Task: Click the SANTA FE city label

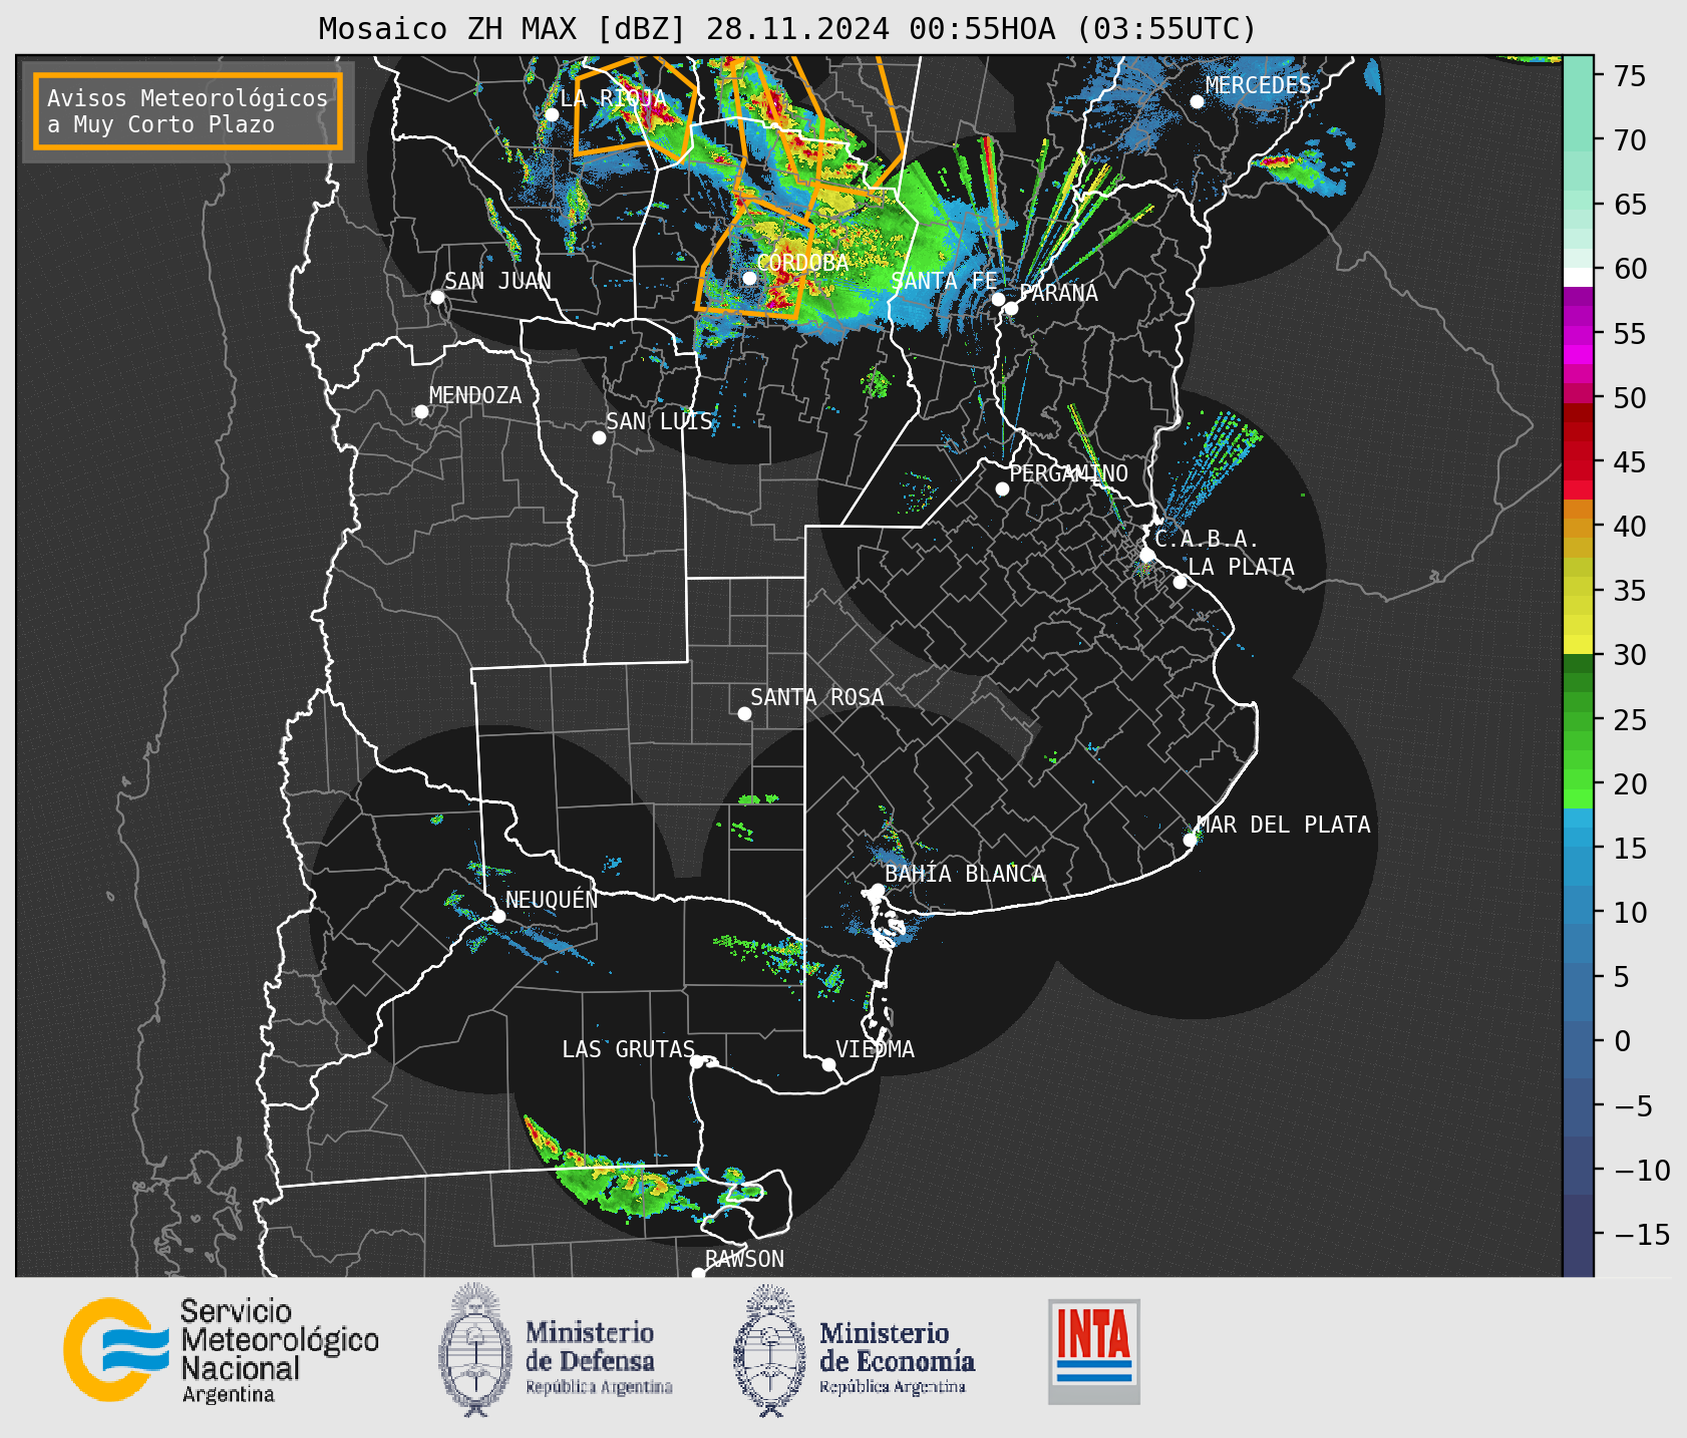Action: pyautogui.click(x=944, y=281)
